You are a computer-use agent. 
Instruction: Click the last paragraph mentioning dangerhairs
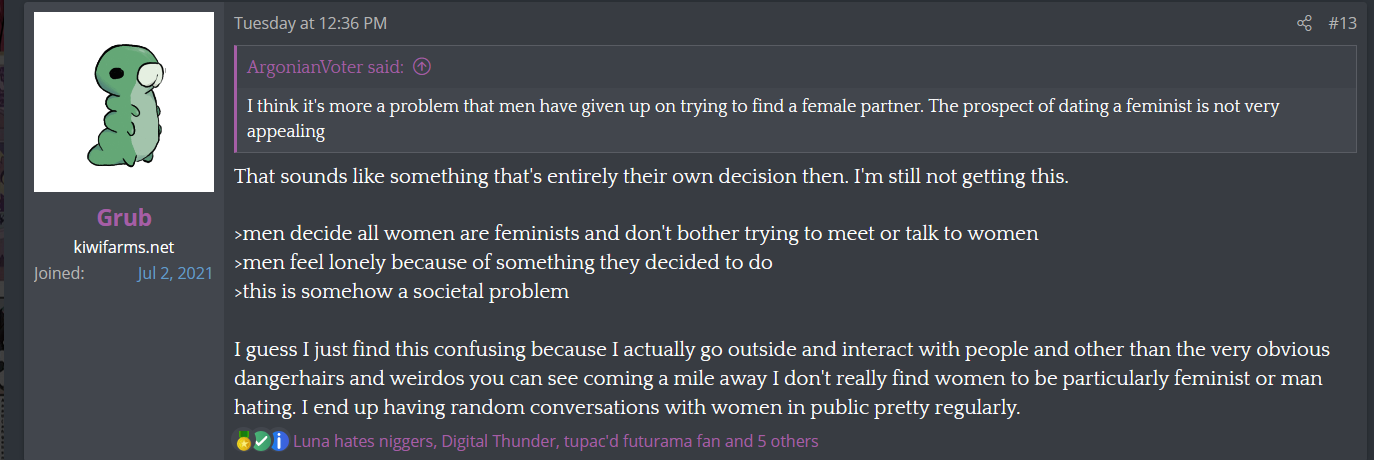point(782,379)
